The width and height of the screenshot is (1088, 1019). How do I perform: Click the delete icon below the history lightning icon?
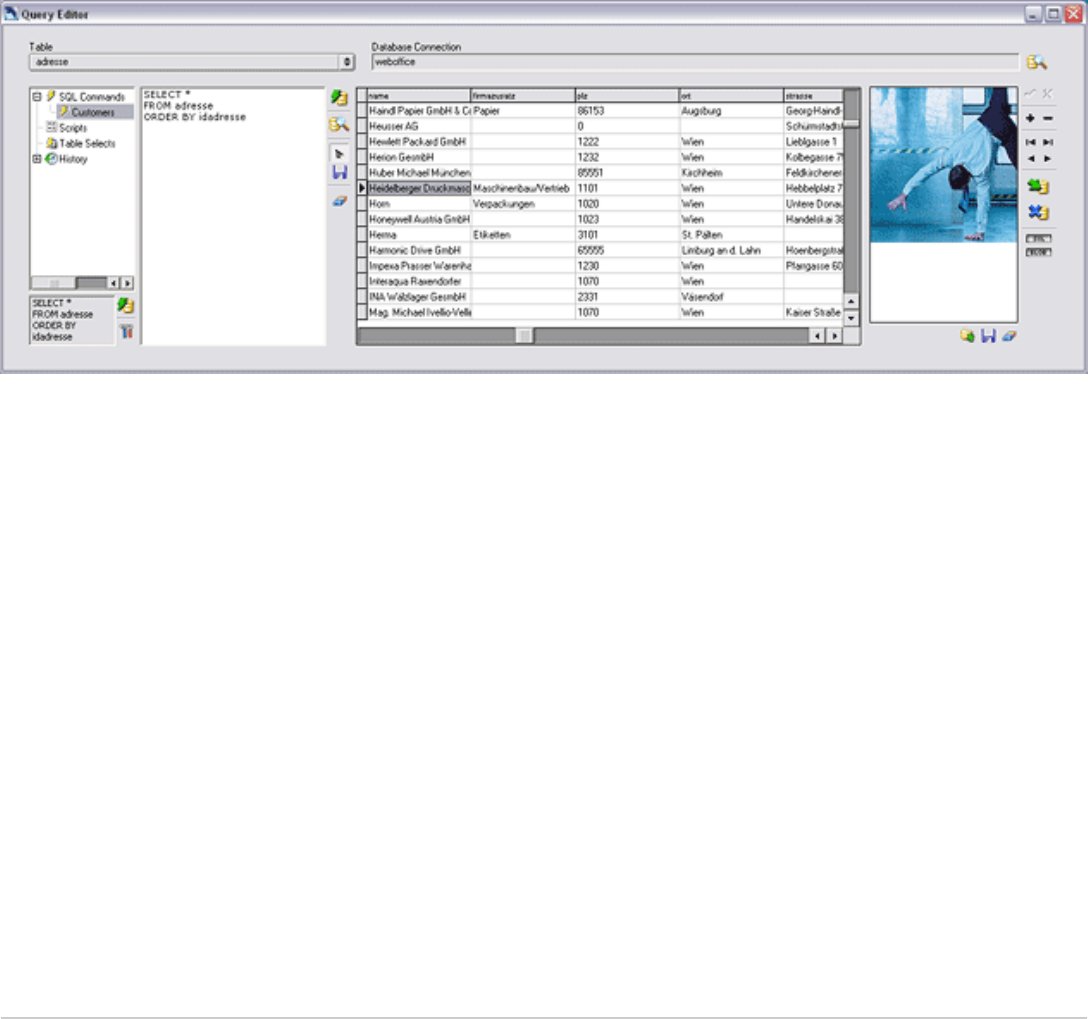click(x=126, y=332)
